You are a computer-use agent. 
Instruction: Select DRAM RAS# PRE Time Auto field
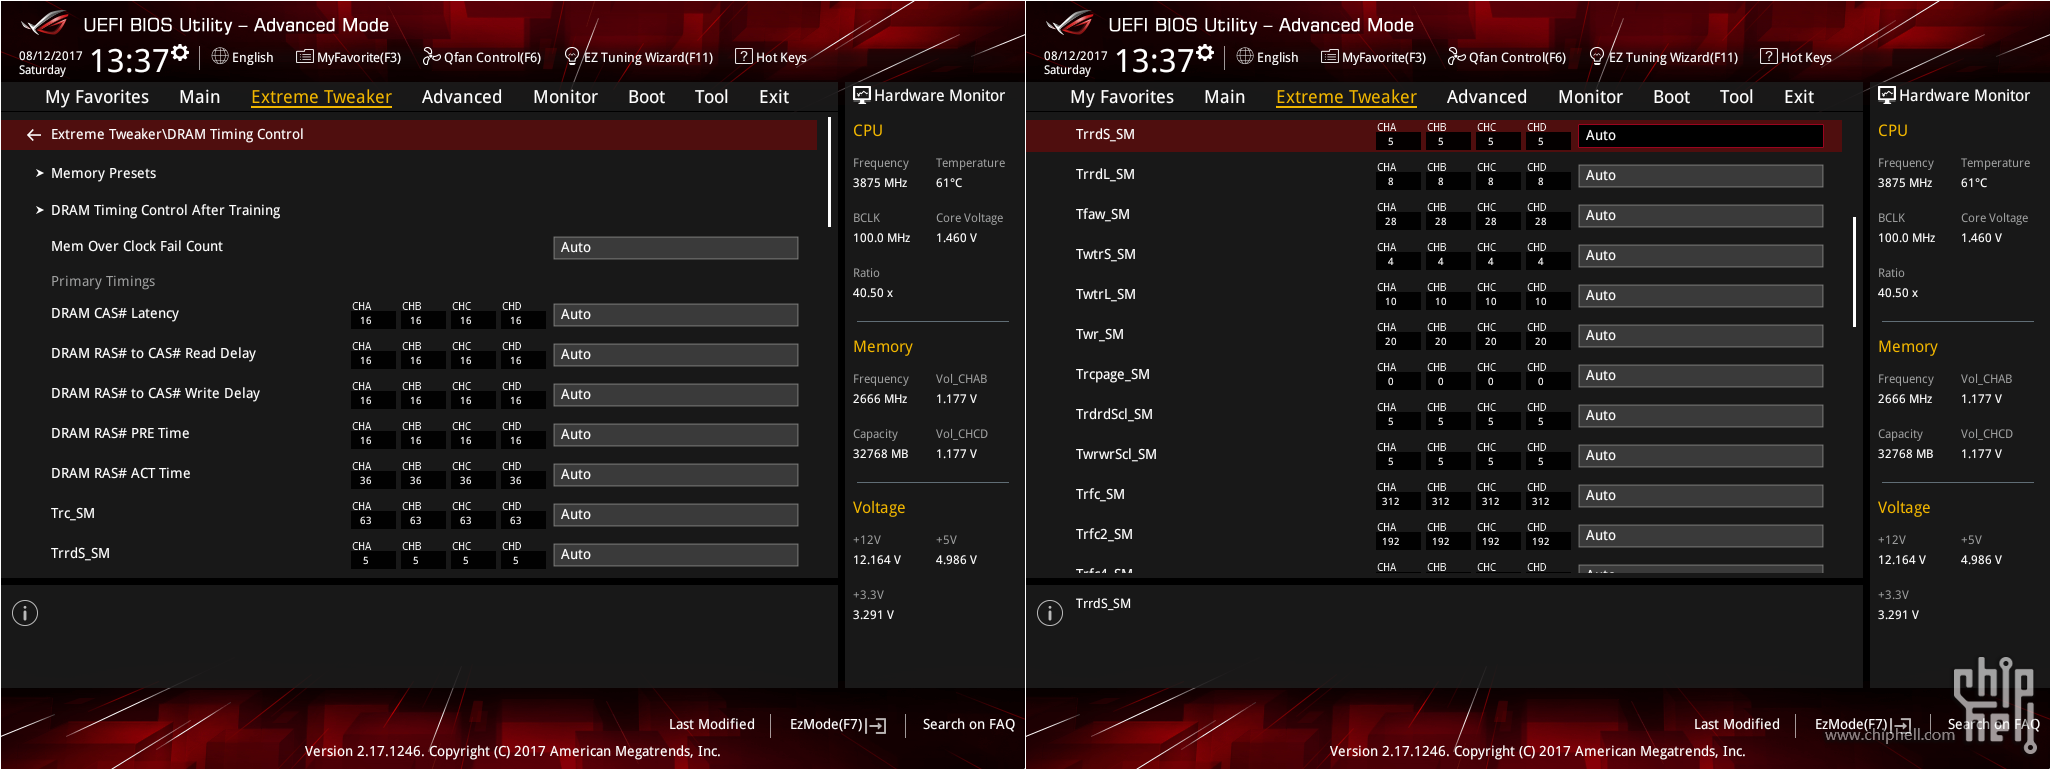coord(676,434)
